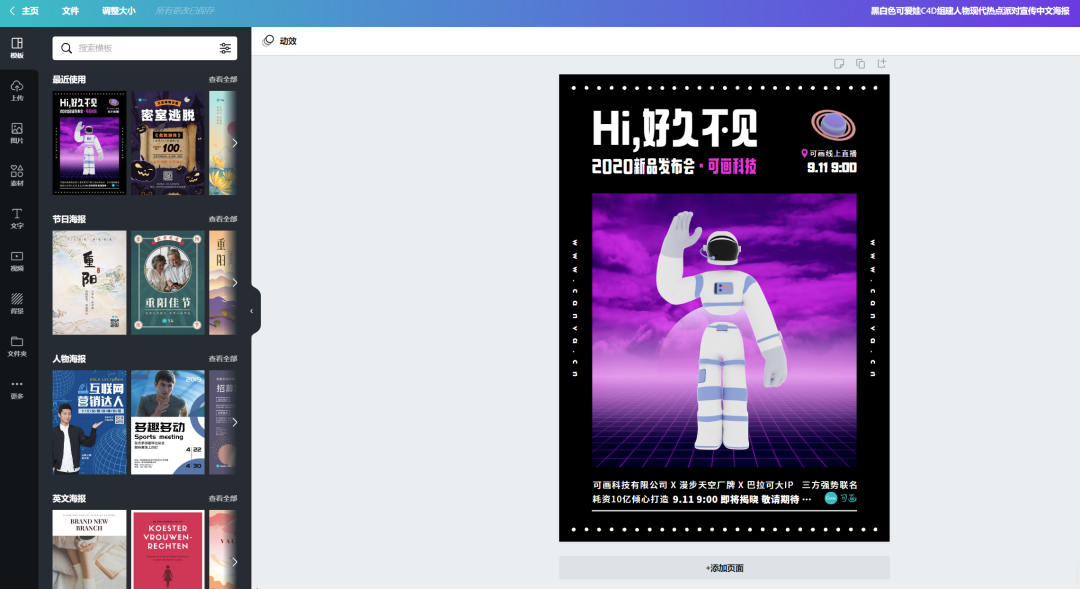Collapse the templates side panel
Viewport: 1080px width, 589px height.
251,311
